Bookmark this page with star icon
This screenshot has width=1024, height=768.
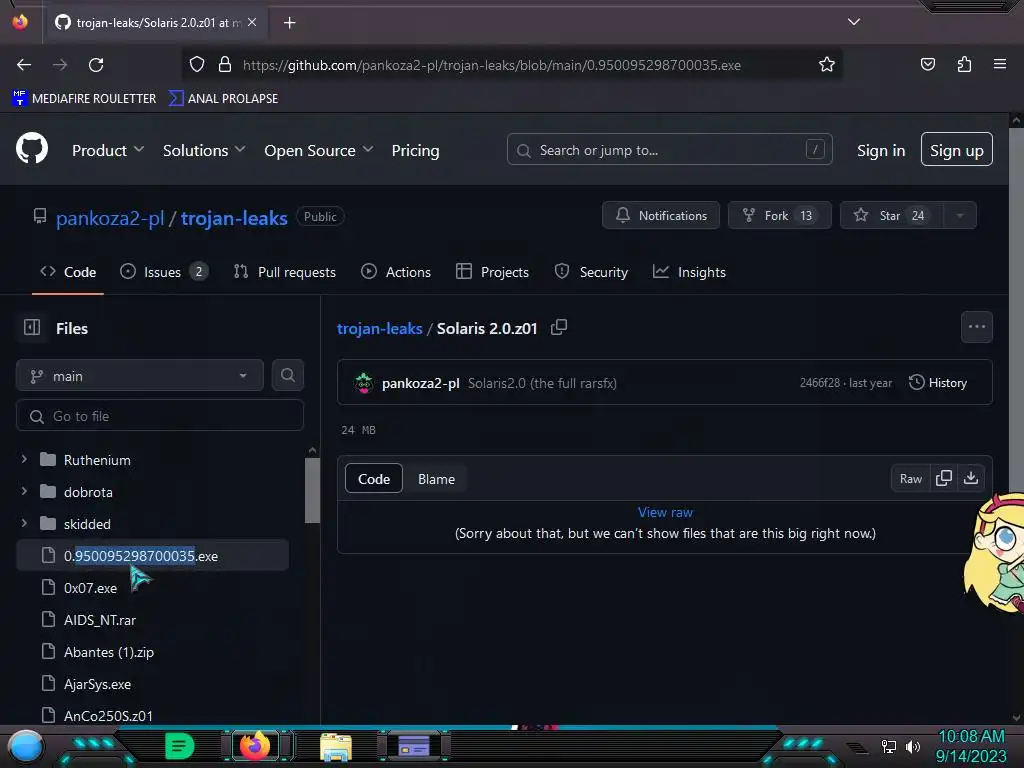pos(827,65)
